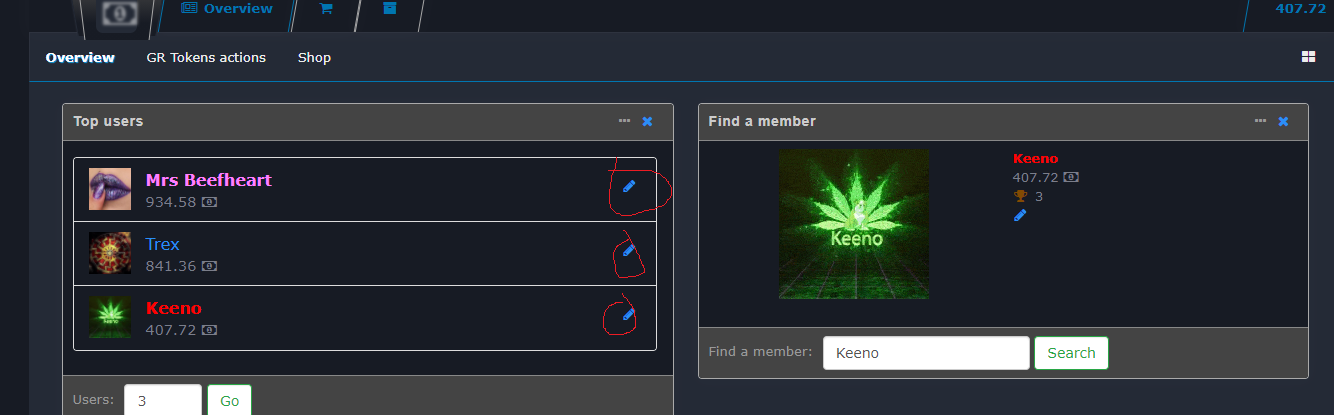Click the Find a member text field
The height and width of the screenshot is (415, 1334).
click(x=925, y=353)
